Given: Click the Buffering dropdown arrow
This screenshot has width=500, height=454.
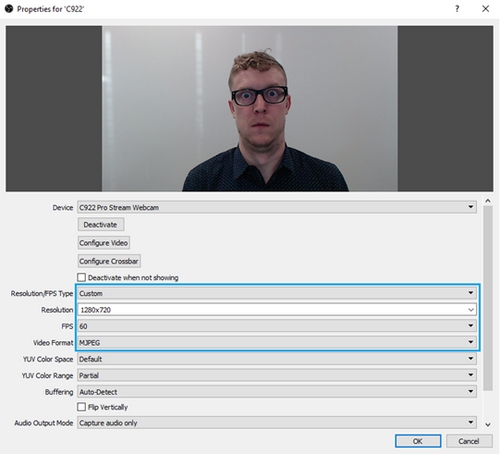Looking at the screenshot, I should point(470,391).
